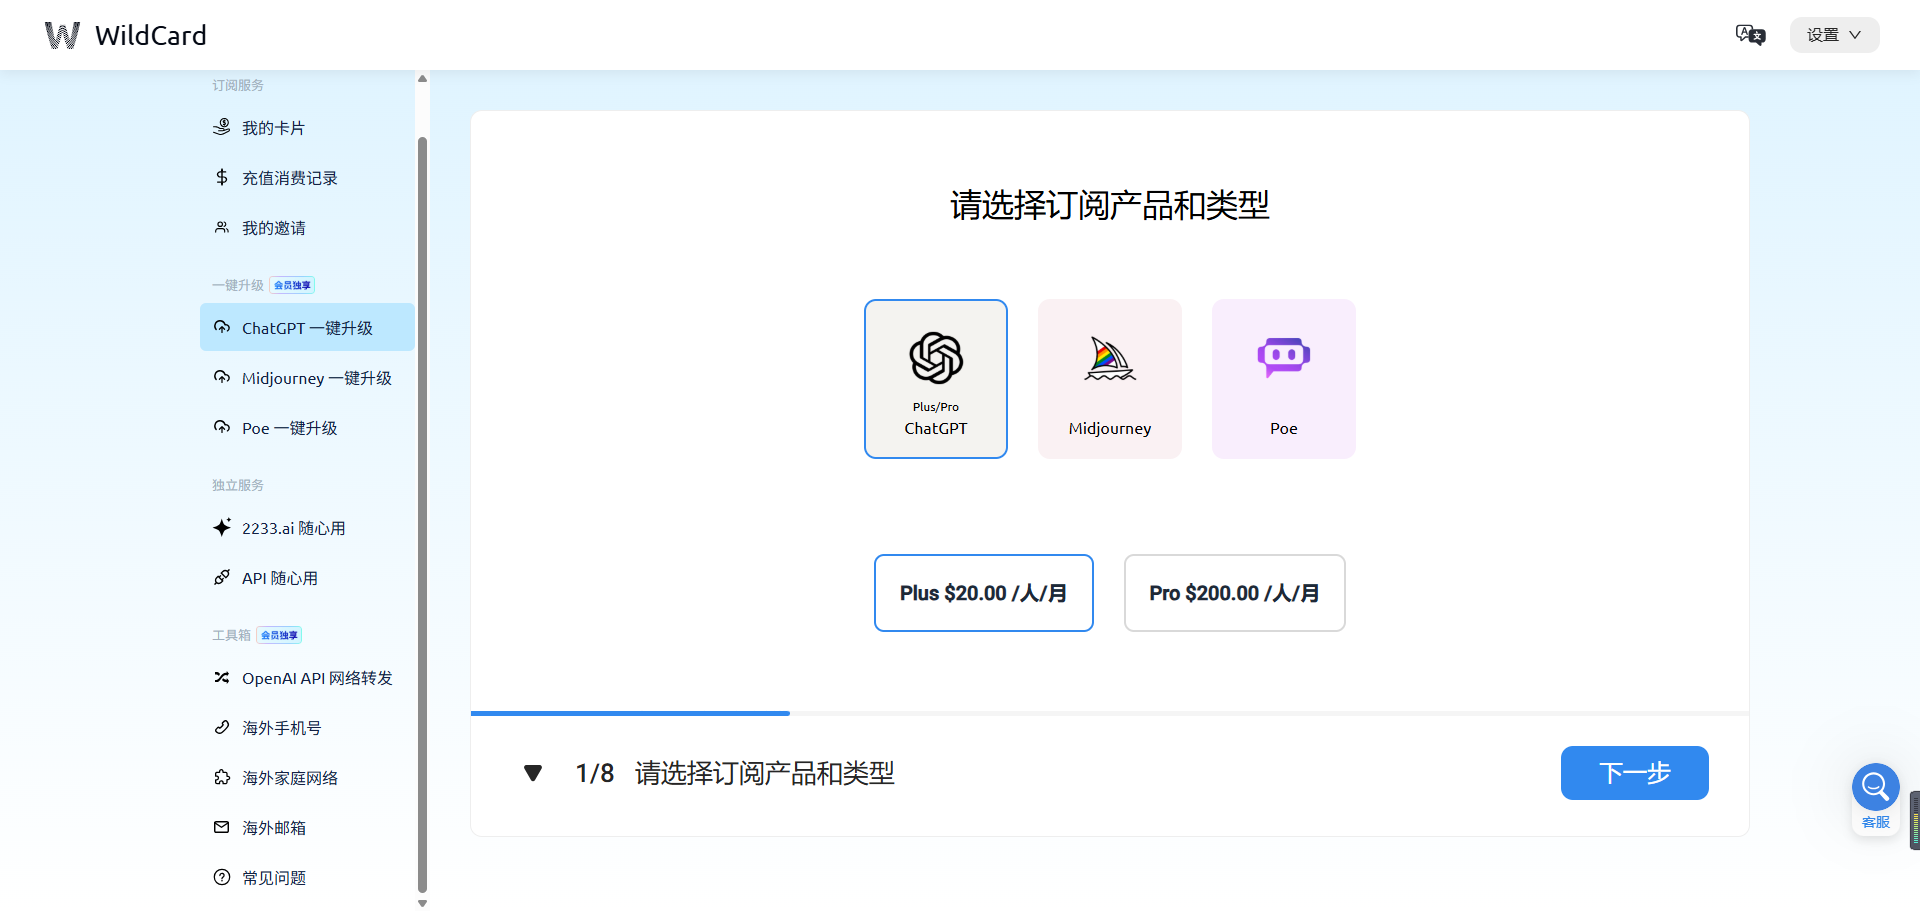The height and width of the screenshot is (911, 1920).
Task: Click the 1/8 step indicator text
Action: 595,773
